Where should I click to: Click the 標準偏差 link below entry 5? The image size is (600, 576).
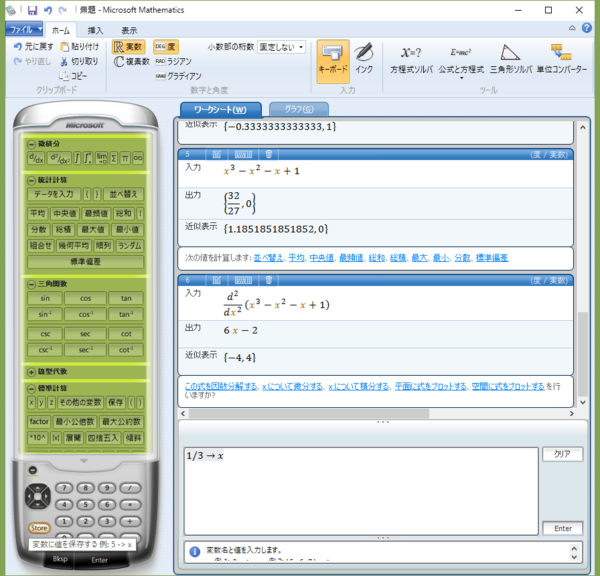tap(492, 258)
